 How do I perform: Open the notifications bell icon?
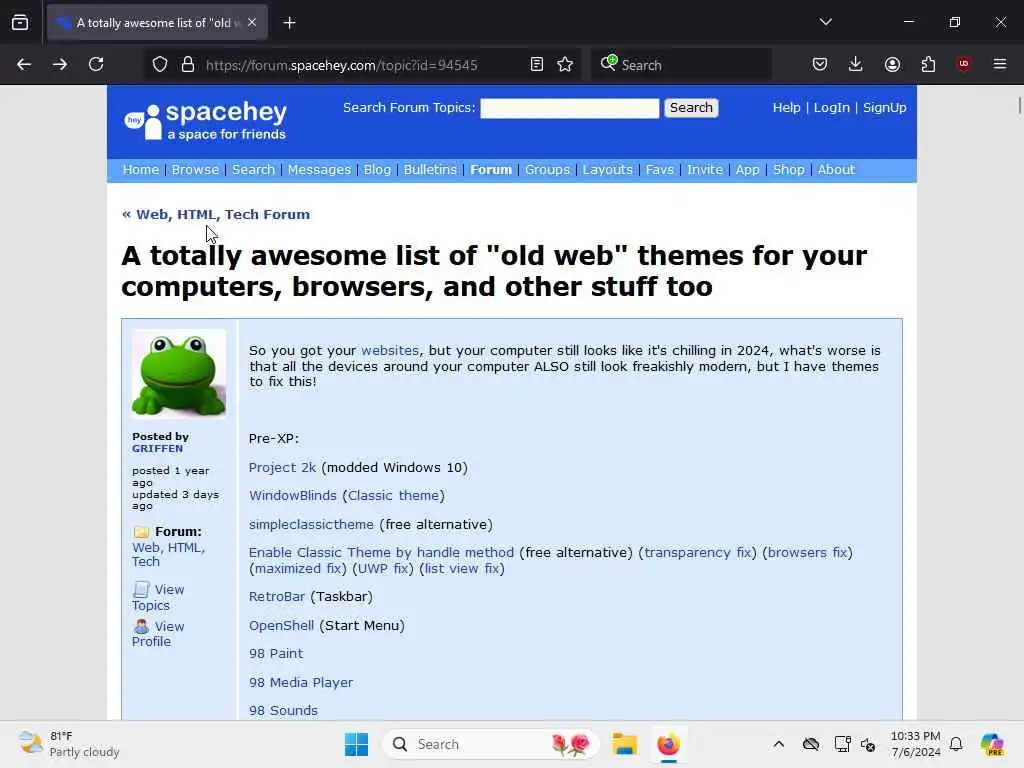coord(956,744)
